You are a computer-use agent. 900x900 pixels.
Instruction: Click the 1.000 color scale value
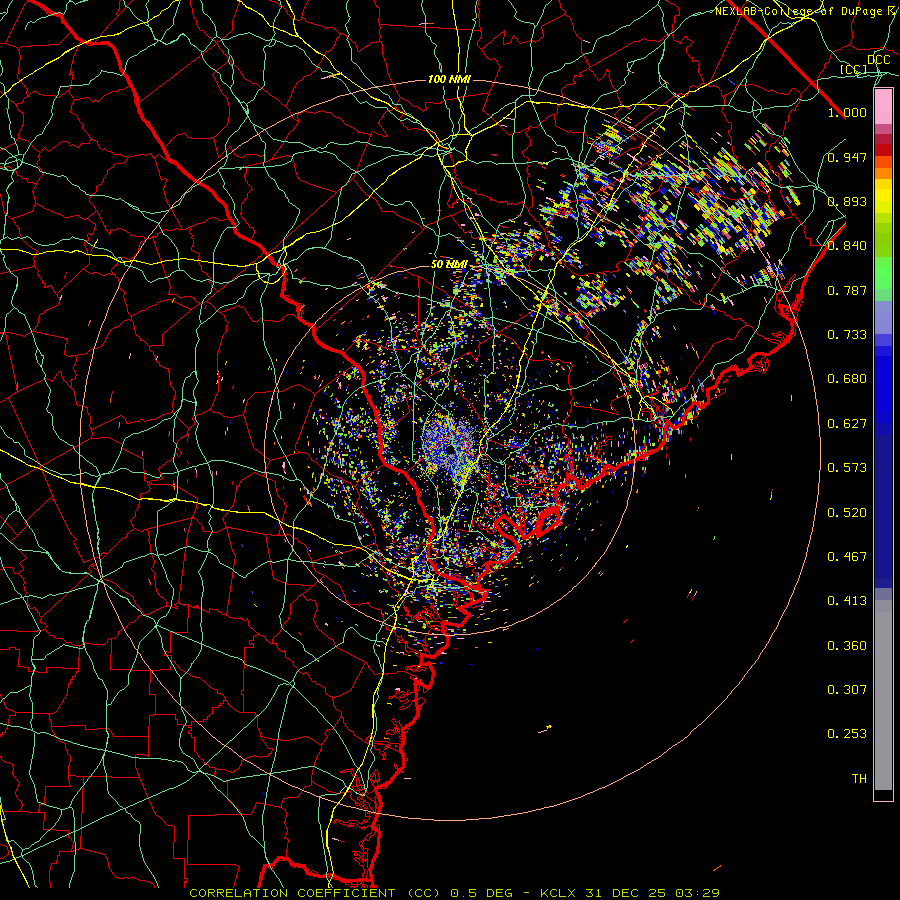(x=847, y=112)
